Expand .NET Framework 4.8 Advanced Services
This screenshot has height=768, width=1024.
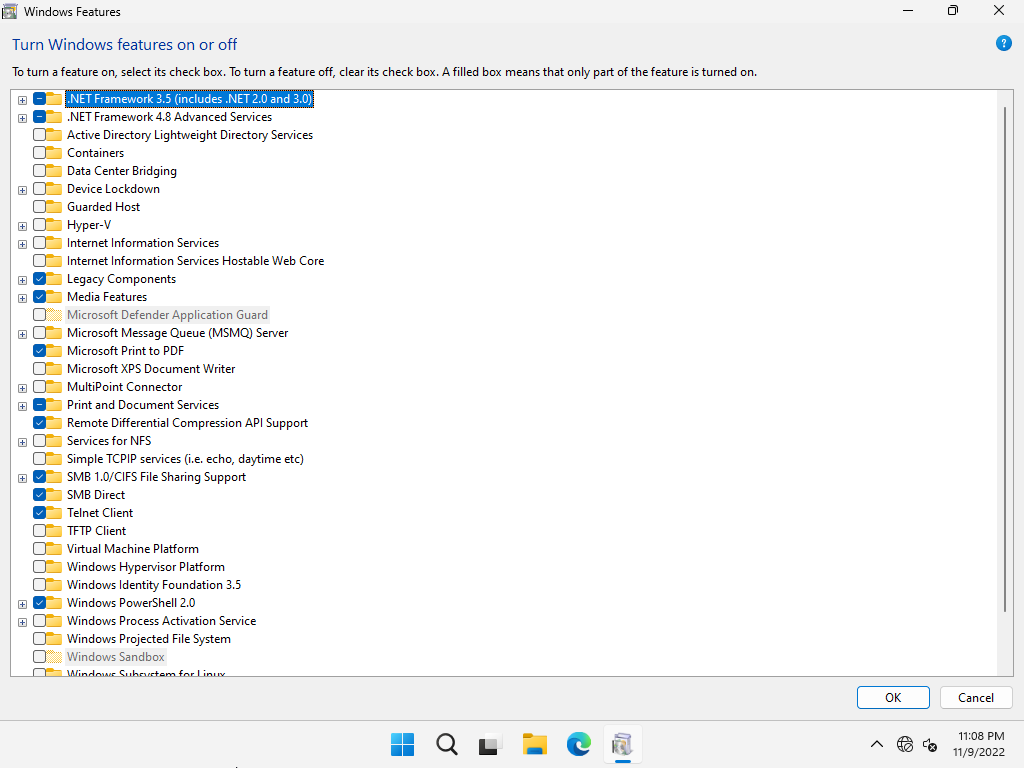pyautogui.click(x=22, y=118)
